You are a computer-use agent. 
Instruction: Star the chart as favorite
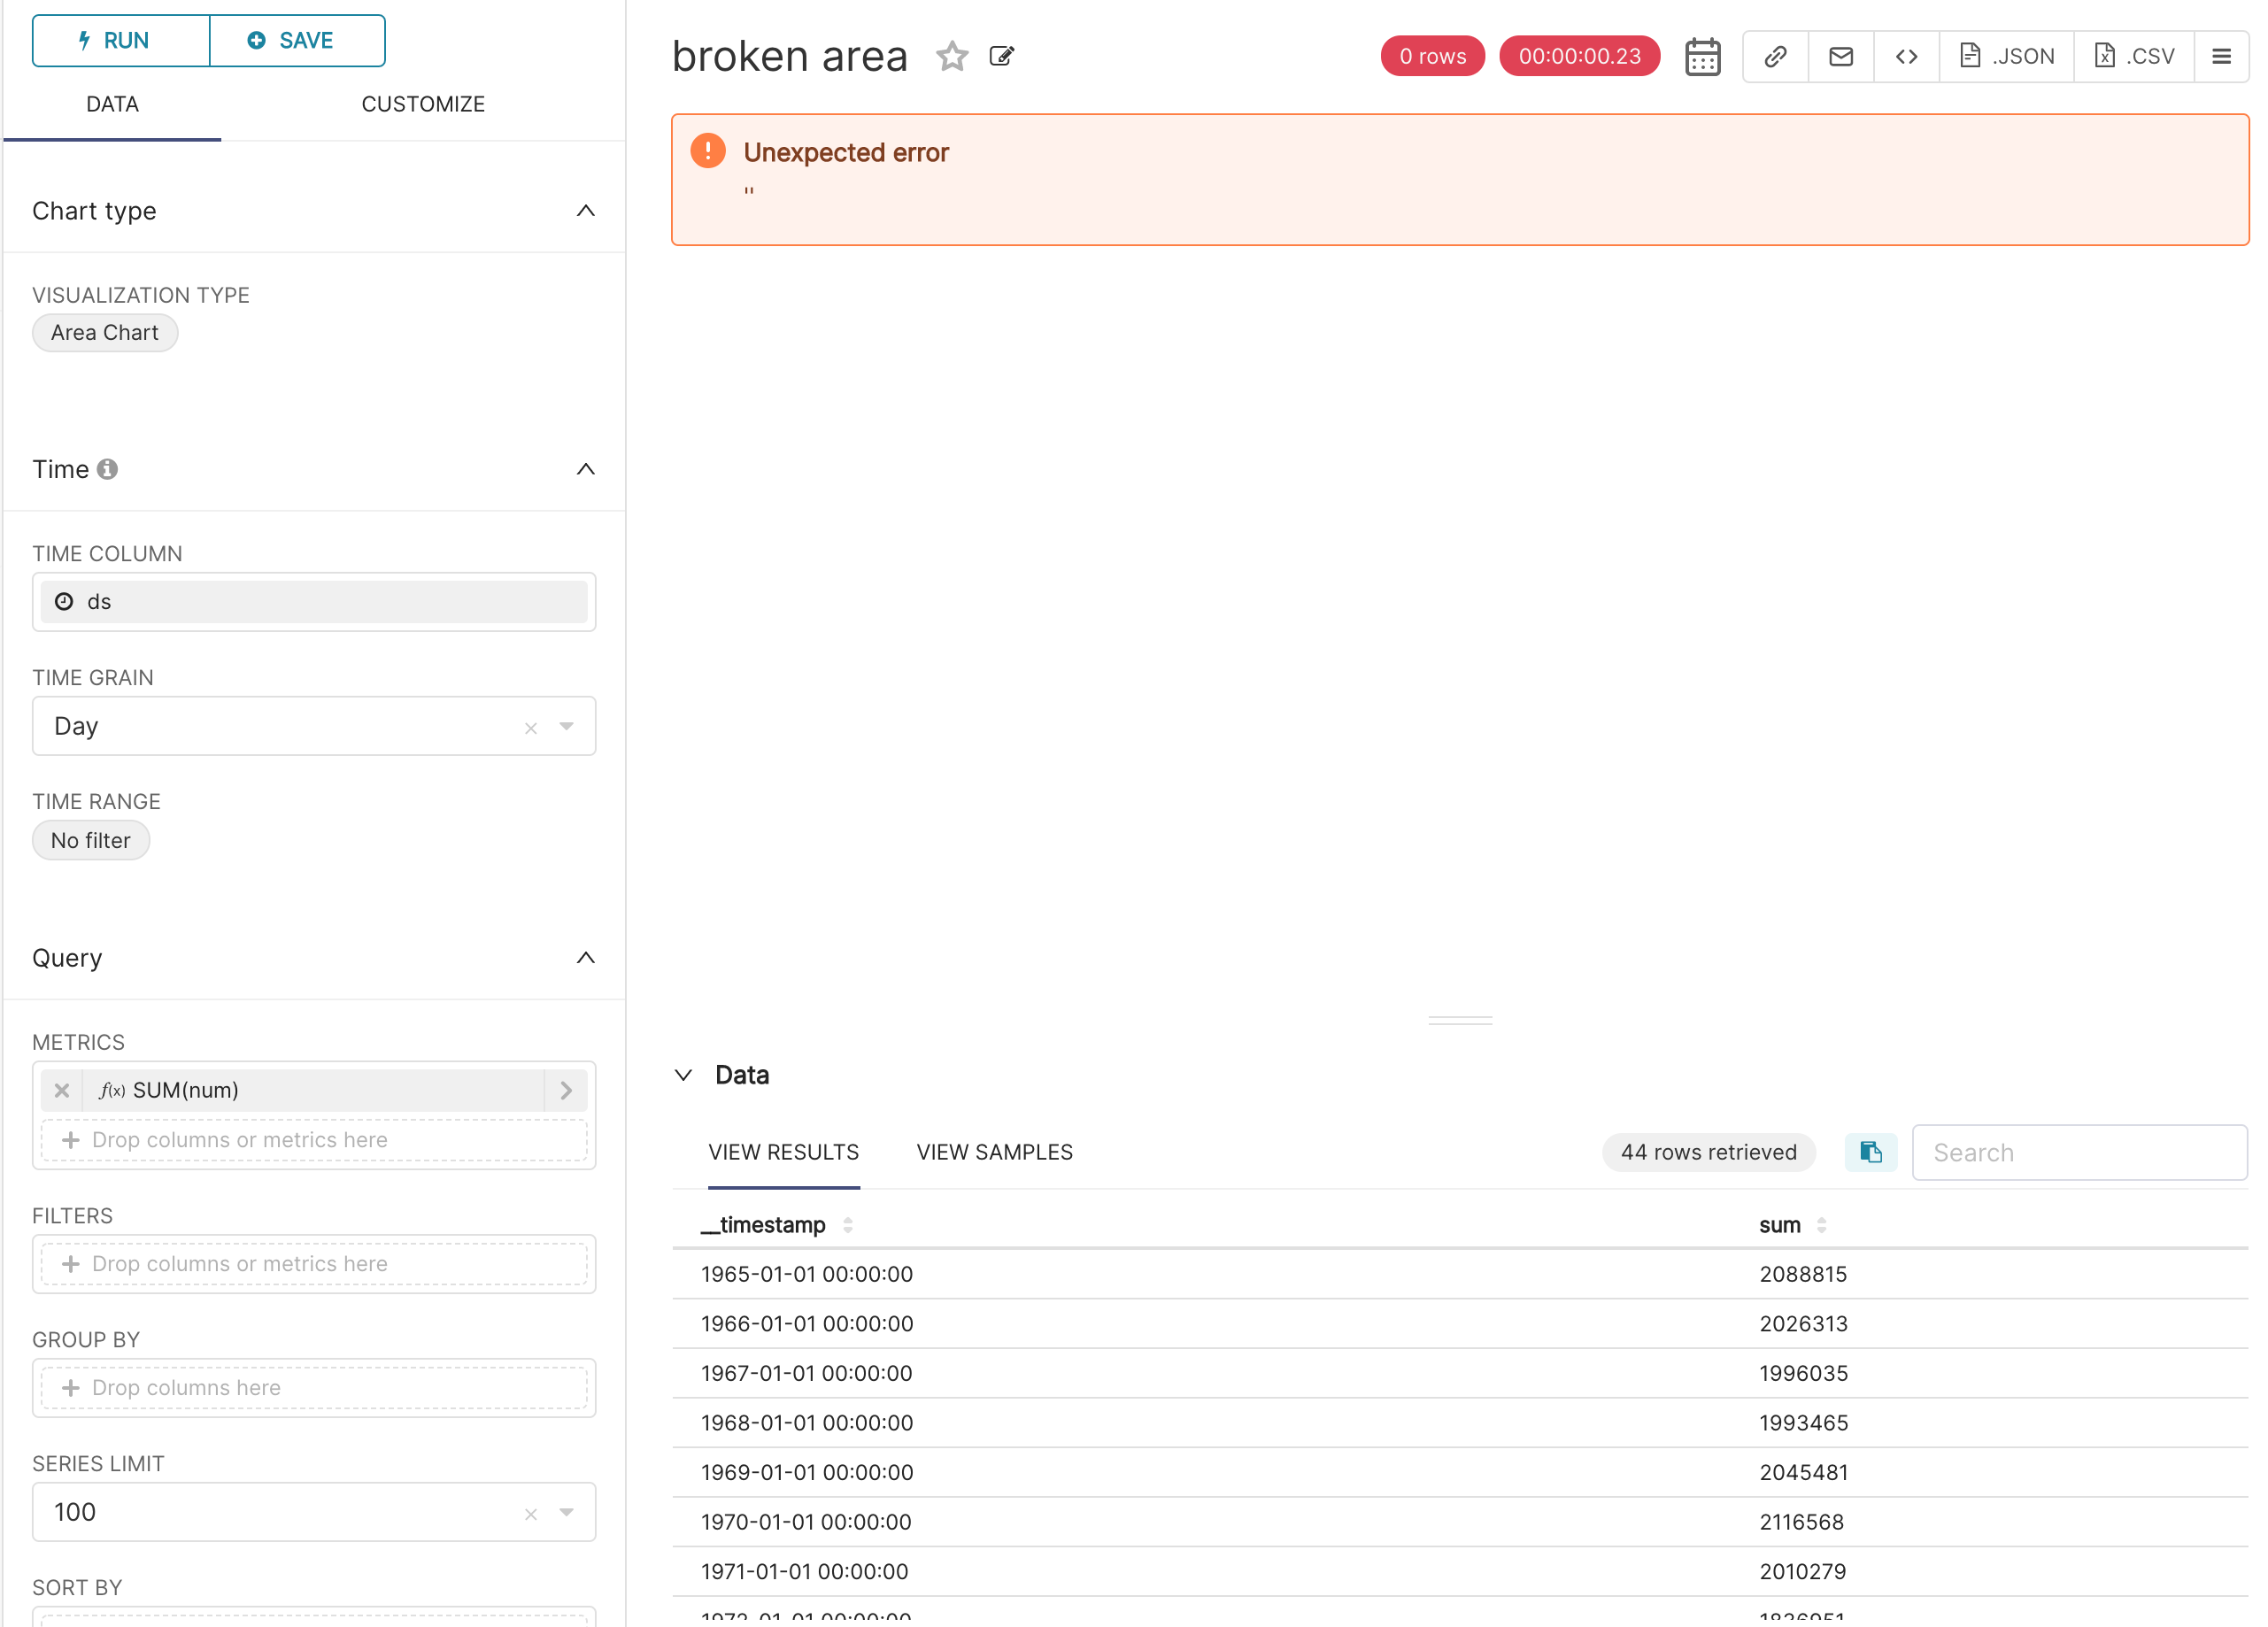[x=951, y=56]
